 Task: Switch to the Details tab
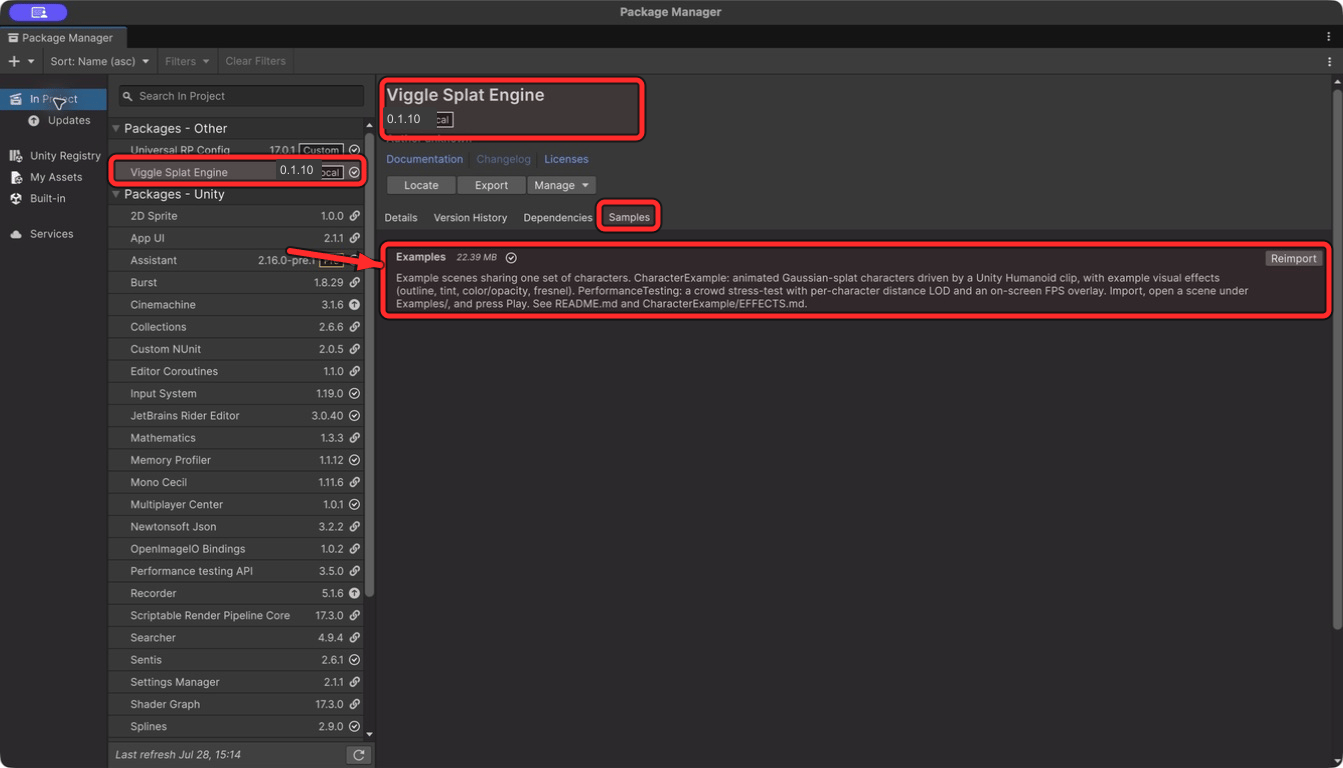(401, 217)
